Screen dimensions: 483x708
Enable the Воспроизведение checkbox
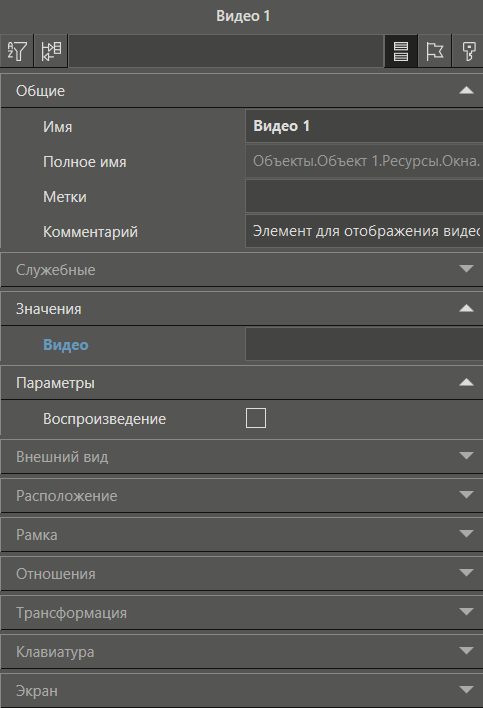[256, 418]
